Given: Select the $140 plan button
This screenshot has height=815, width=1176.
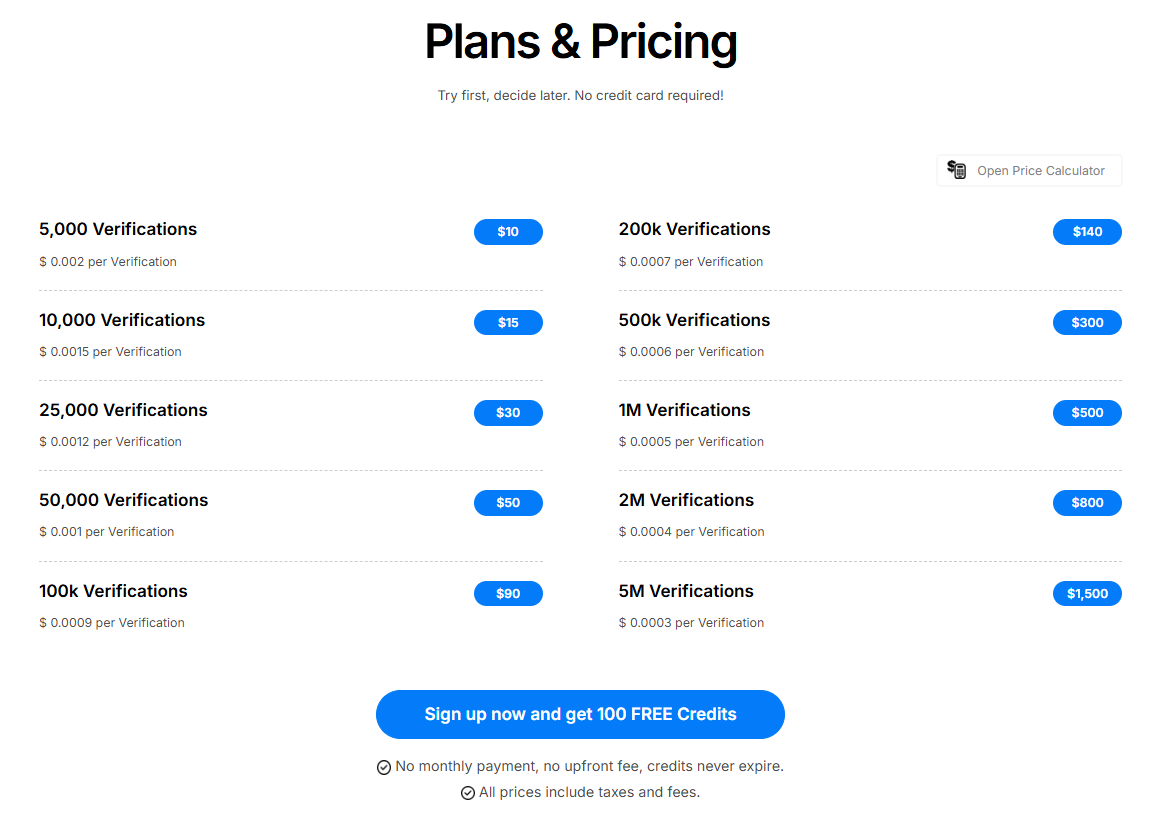Looking at the screenshot, I should pyautogui.click(x=1087, y=232).
